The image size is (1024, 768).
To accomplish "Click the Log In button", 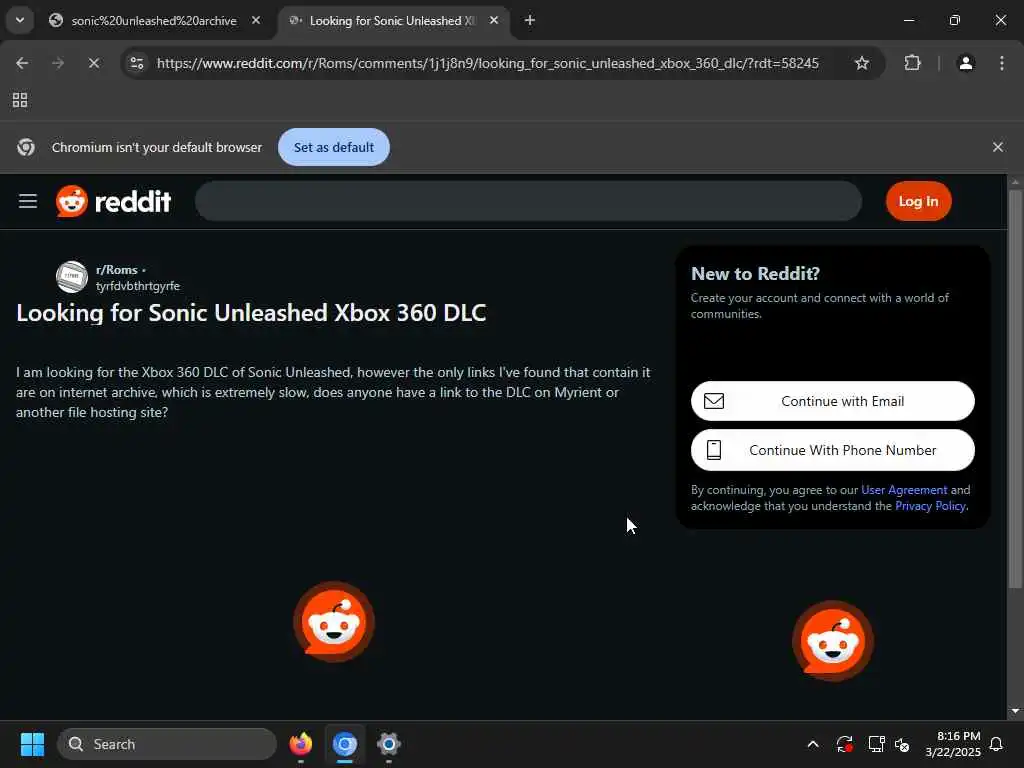I will pyautogui.click(x=918, y=201).
